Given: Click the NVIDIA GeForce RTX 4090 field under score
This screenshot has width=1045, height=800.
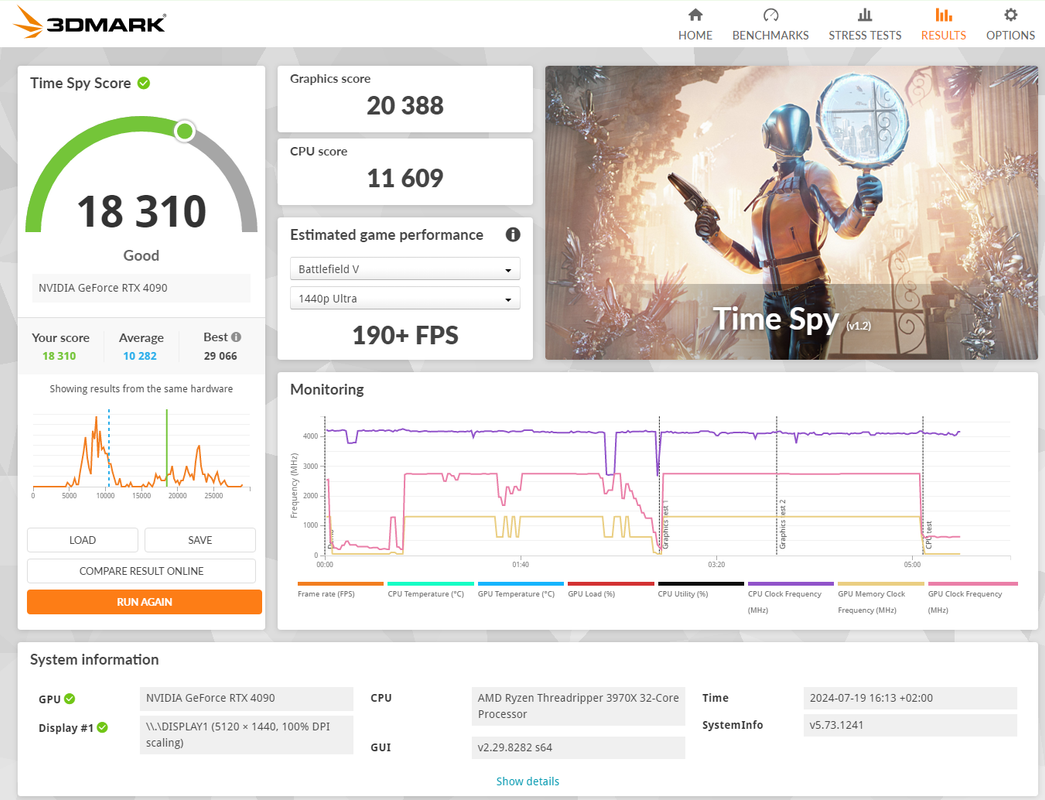Looking at the screenshot, I should point(141,288).
